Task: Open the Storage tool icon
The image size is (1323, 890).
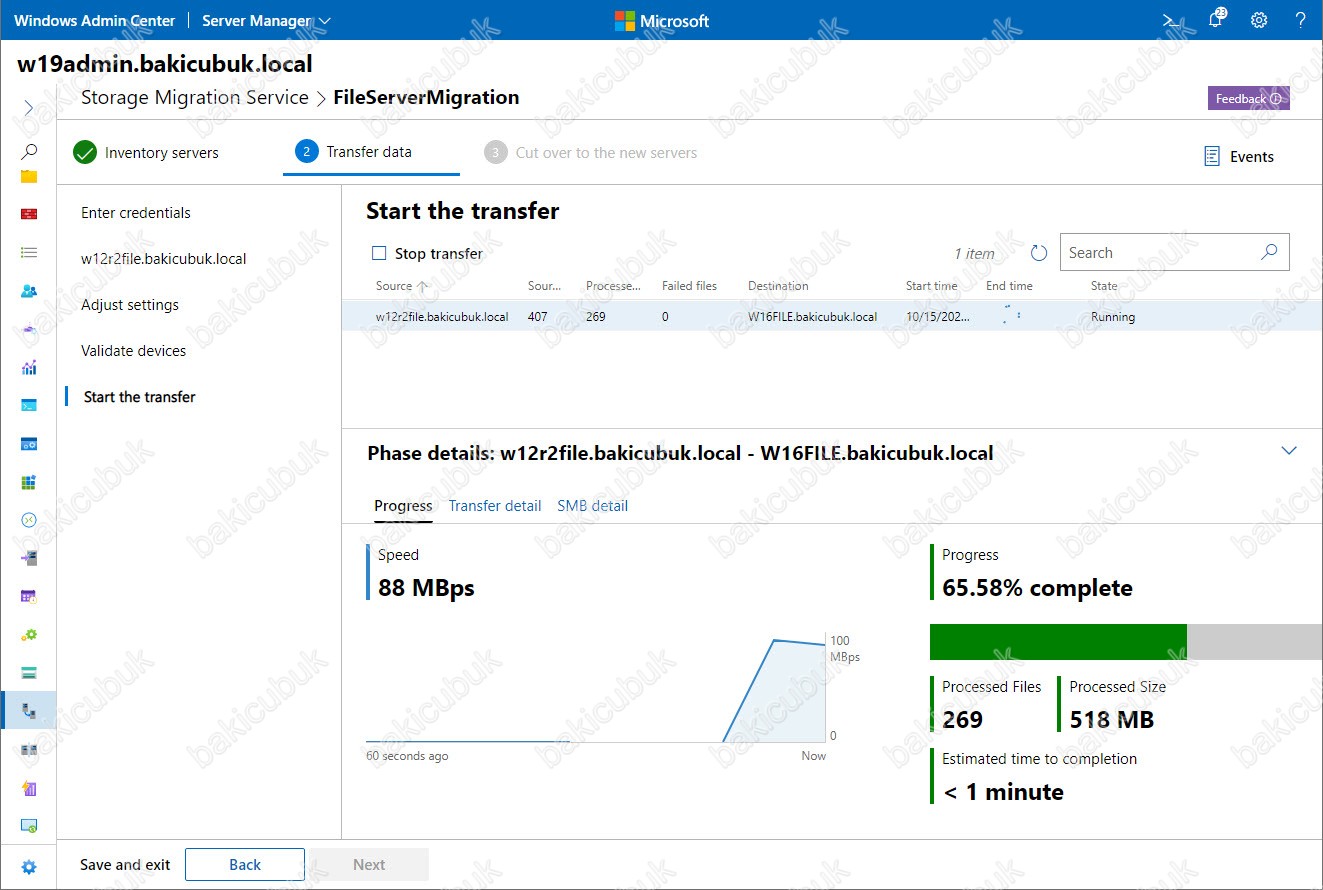Action: (29, 673)
